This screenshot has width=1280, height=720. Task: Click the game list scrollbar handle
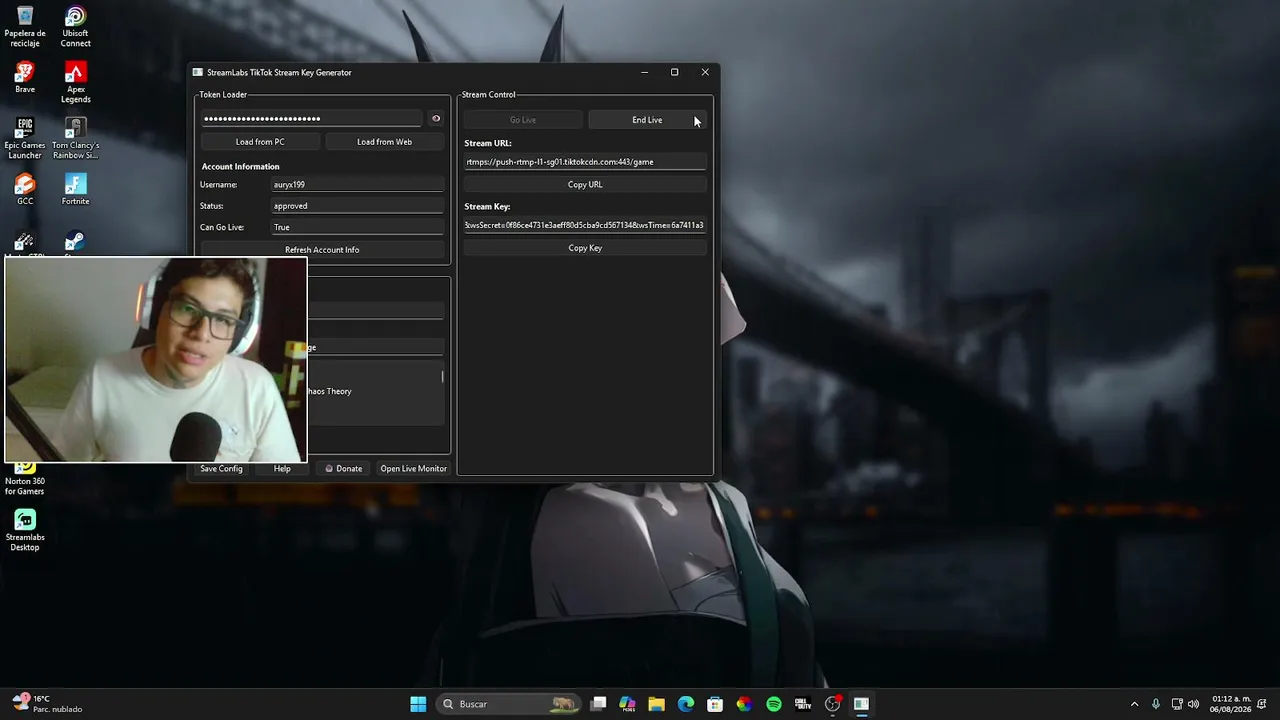pyautogui.click(x=442, y=376)
